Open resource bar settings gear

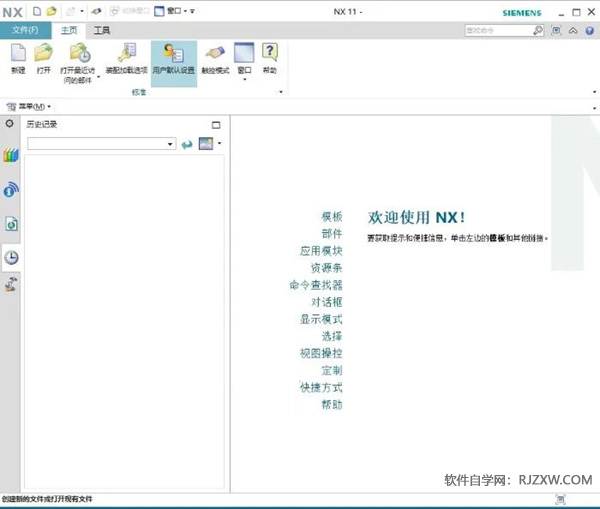pos(10,123)
